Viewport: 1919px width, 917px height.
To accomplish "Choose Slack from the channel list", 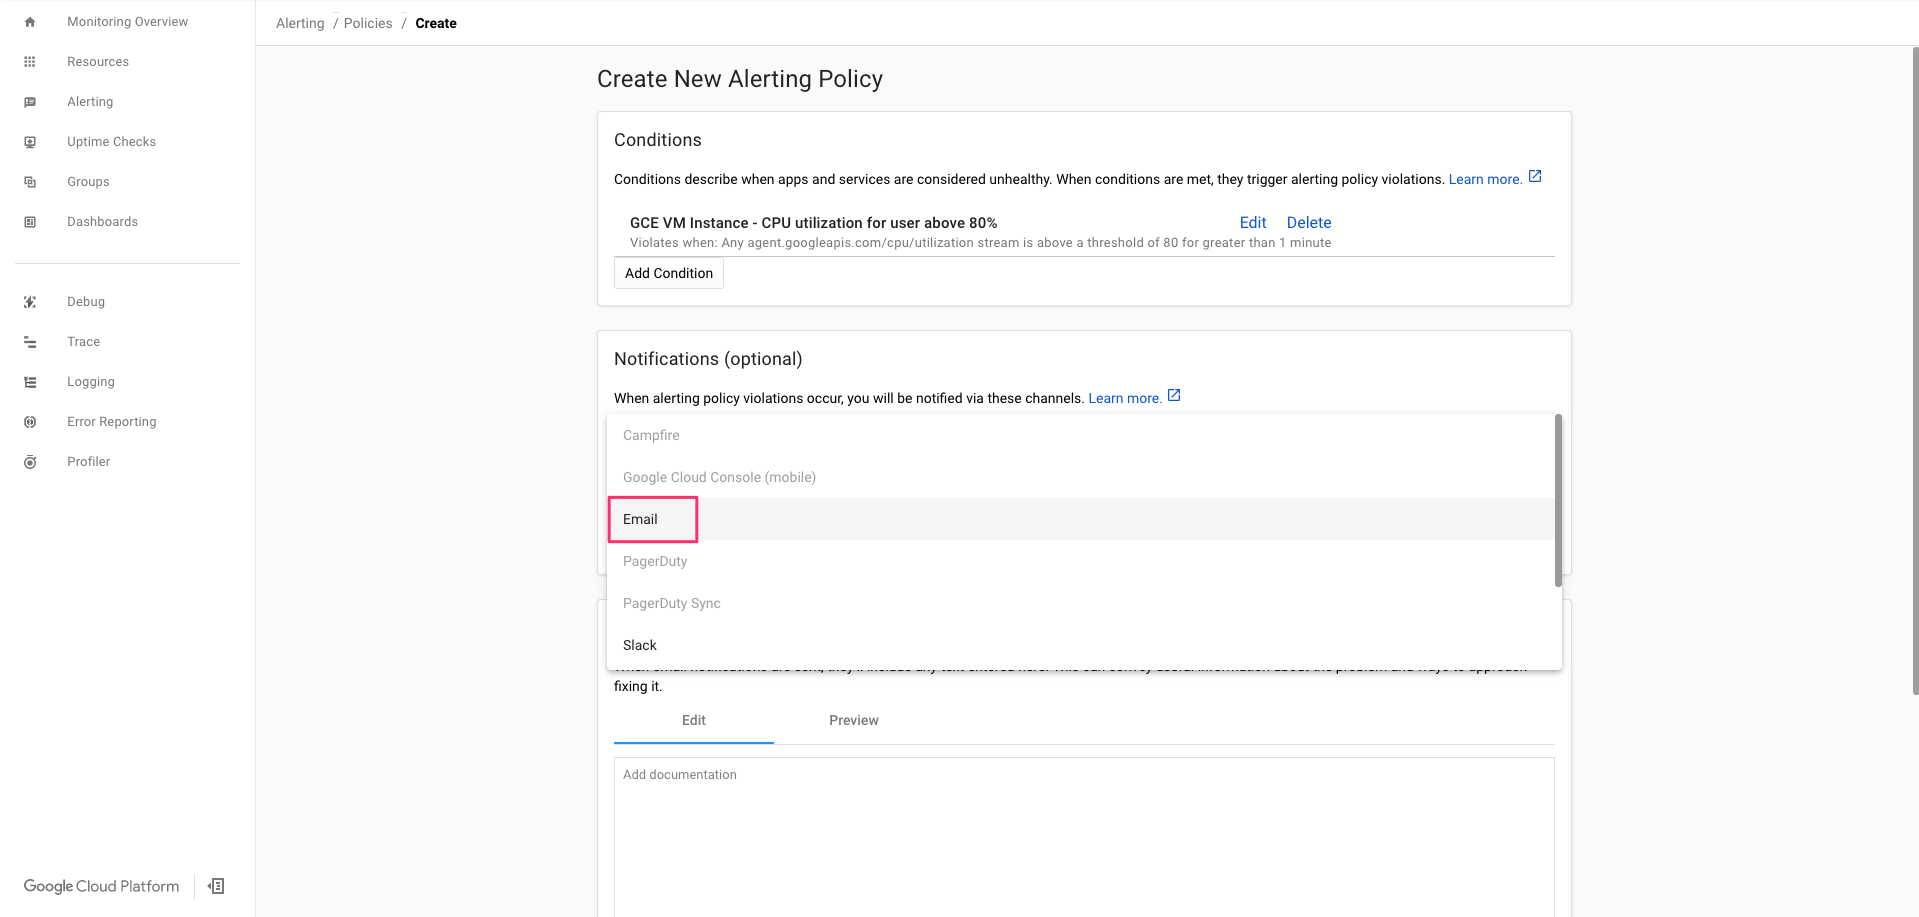I will [639, 645].
